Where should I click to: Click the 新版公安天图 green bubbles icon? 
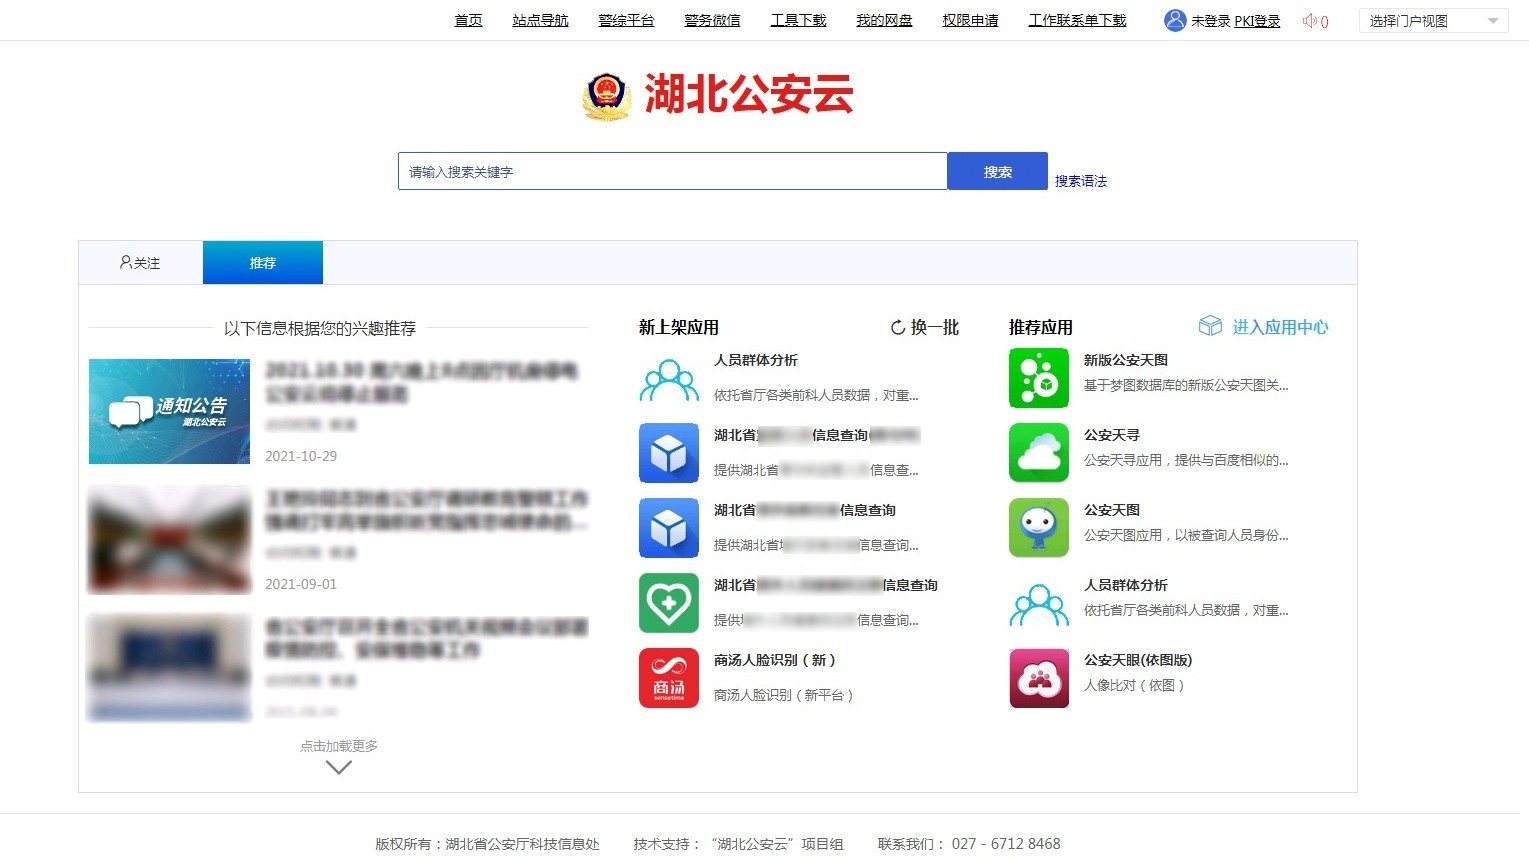pyautogui.click(x=1038, y=378)
